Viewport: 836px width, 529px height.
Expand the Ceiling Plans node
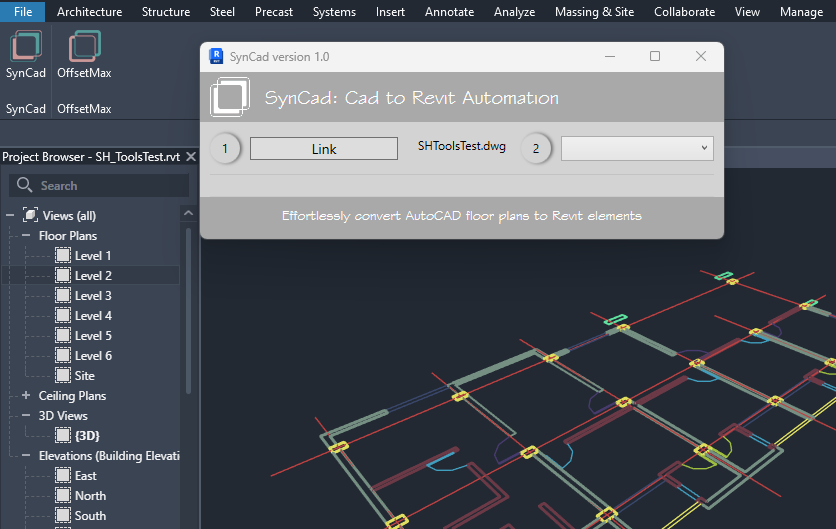26,395
